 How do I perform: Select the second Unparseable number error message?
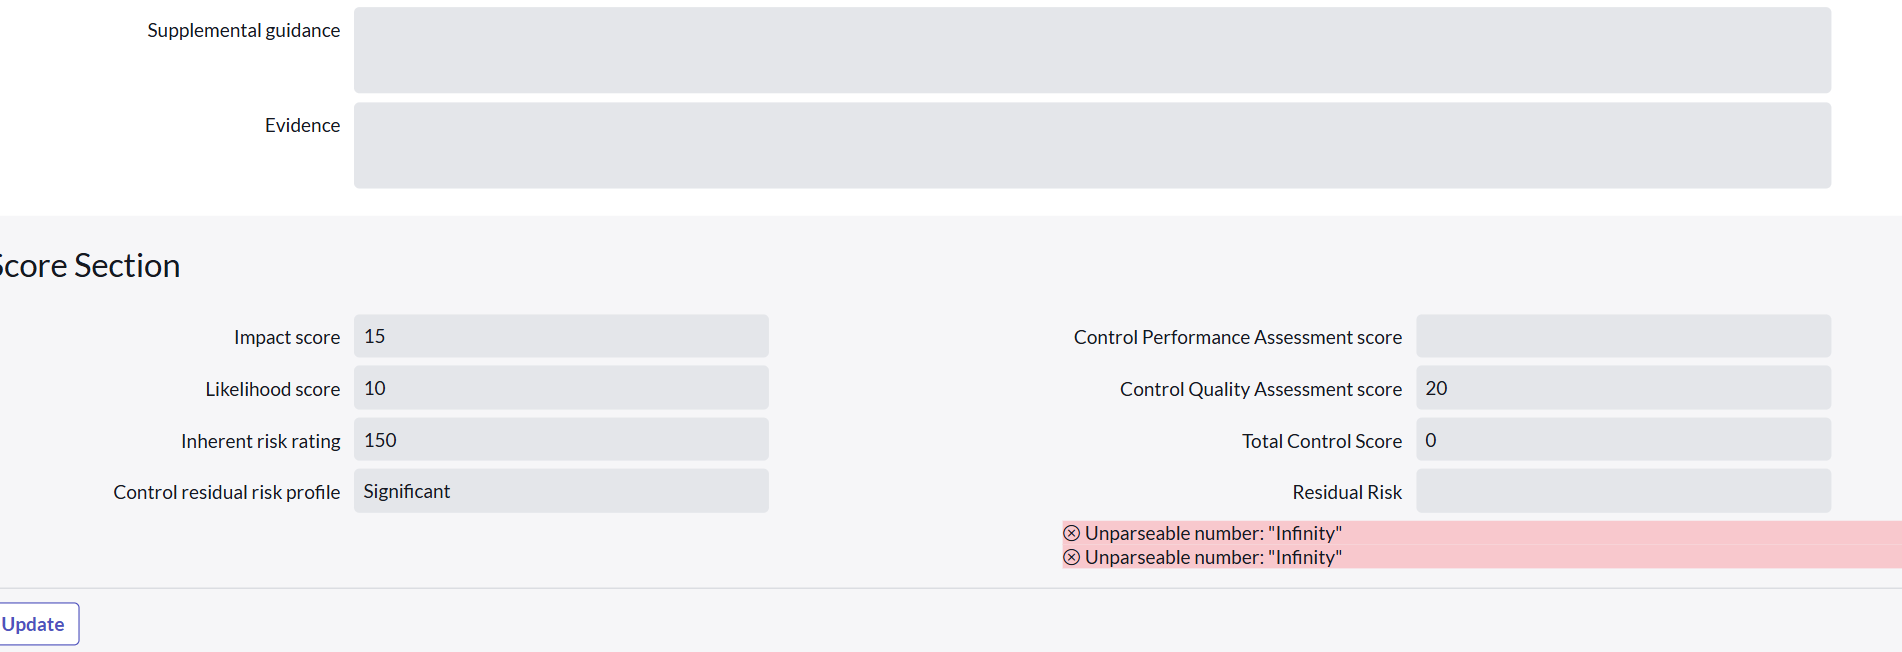(x=1213, y=557)
